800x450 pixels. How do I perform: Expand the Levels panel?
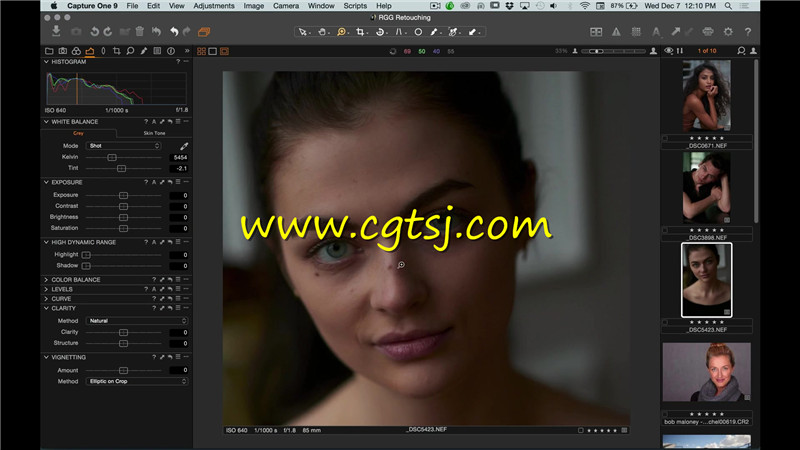[46, 289]
